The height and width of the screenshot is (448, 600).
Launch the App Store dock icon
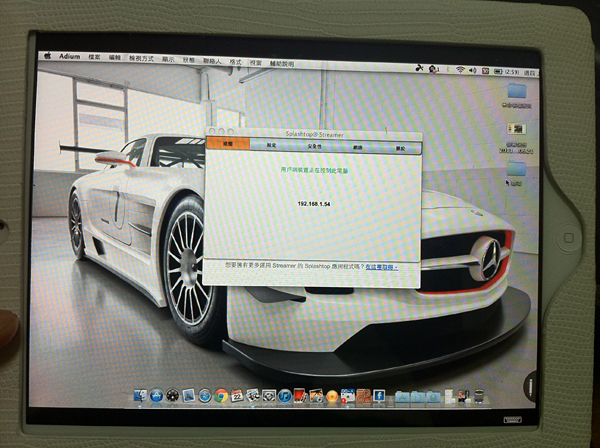coord(157,395)
